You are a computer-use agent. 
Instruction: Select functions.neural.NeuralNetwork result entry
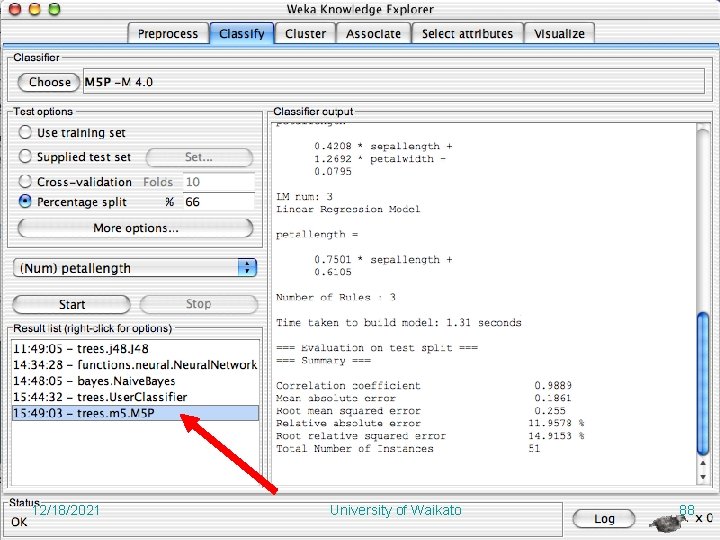(x=135, y=365)
